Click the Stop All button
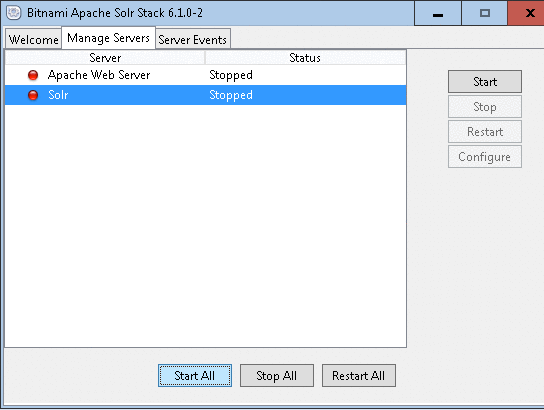 coord(277,375)
